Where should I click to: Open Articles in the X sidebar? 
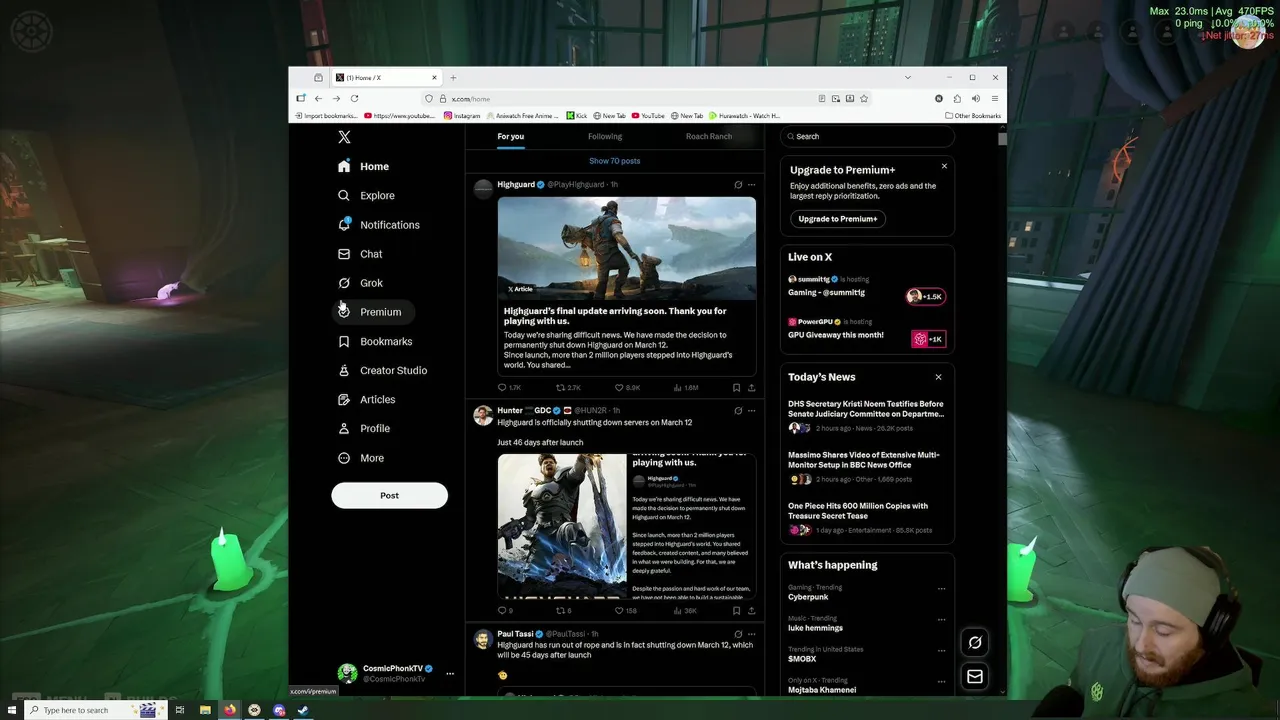click(x=367, y=400)
